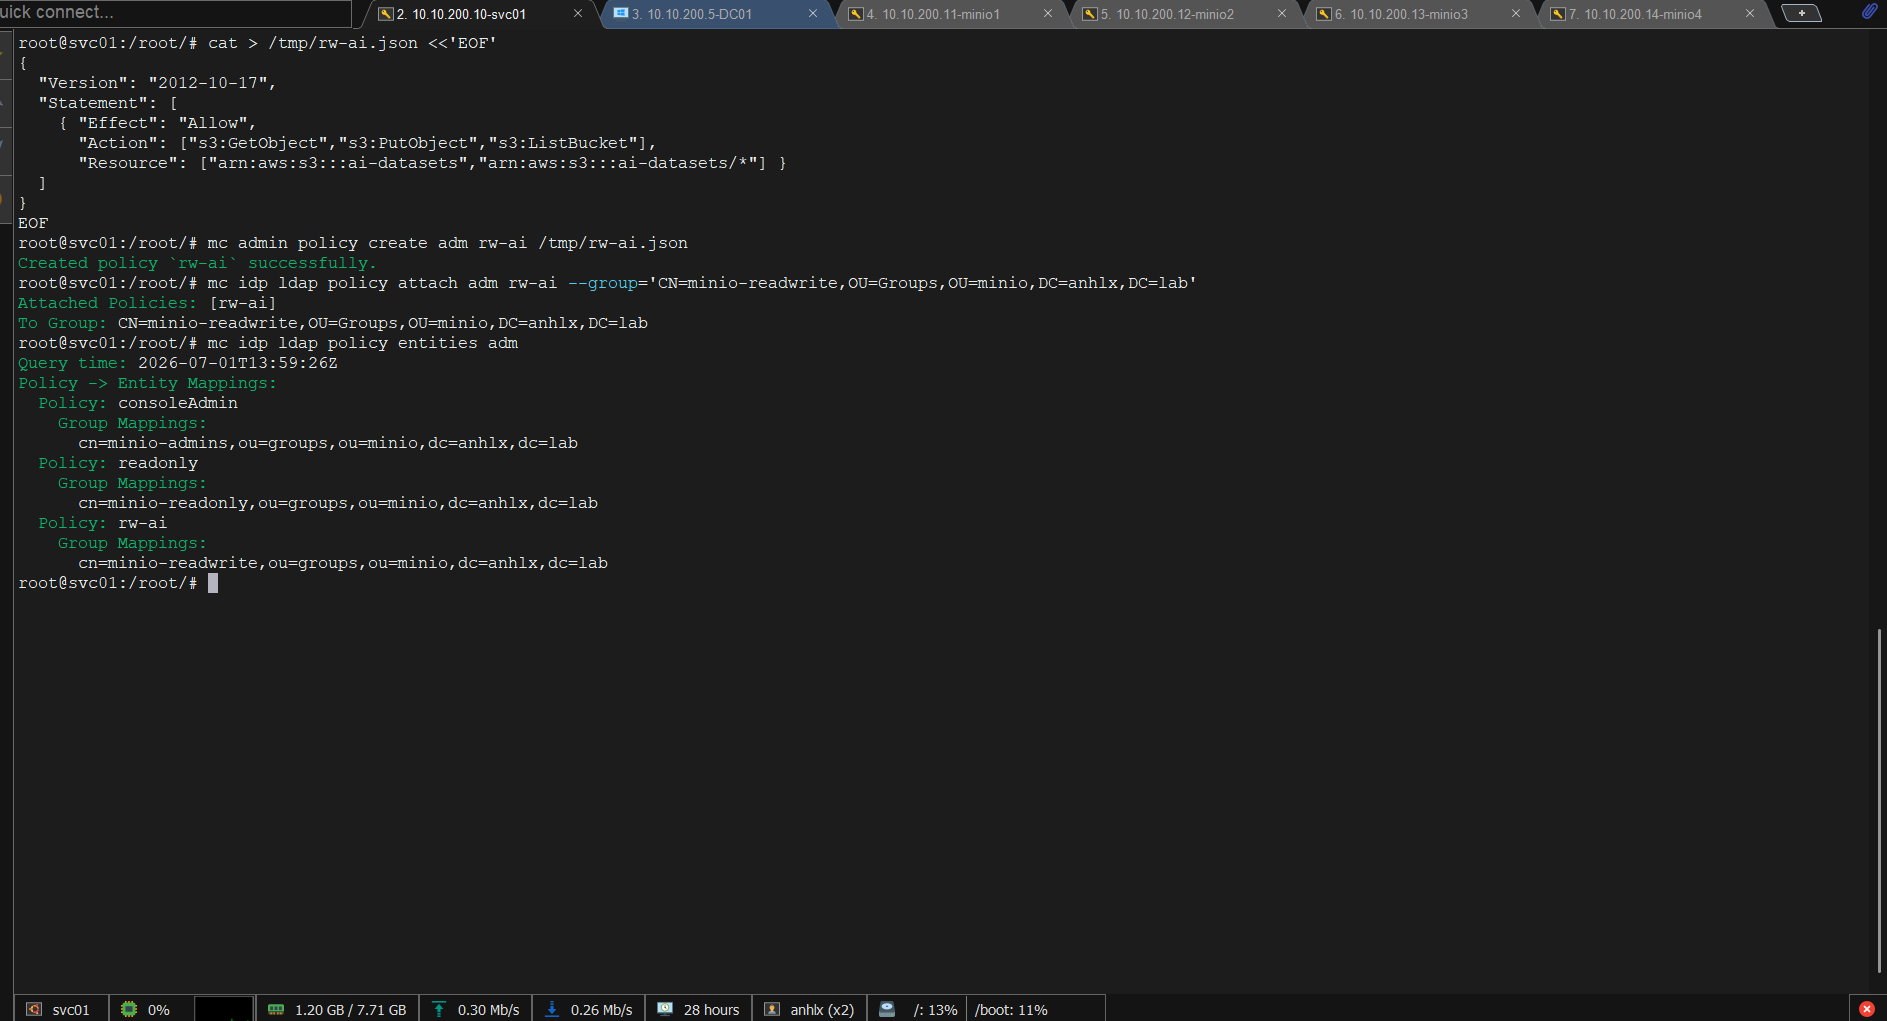Click the 'Attached Policies: [rw-ai]' line
Image resolution: width=1887 pixels, height=1021 pixels.
click(x=147, y=303)
